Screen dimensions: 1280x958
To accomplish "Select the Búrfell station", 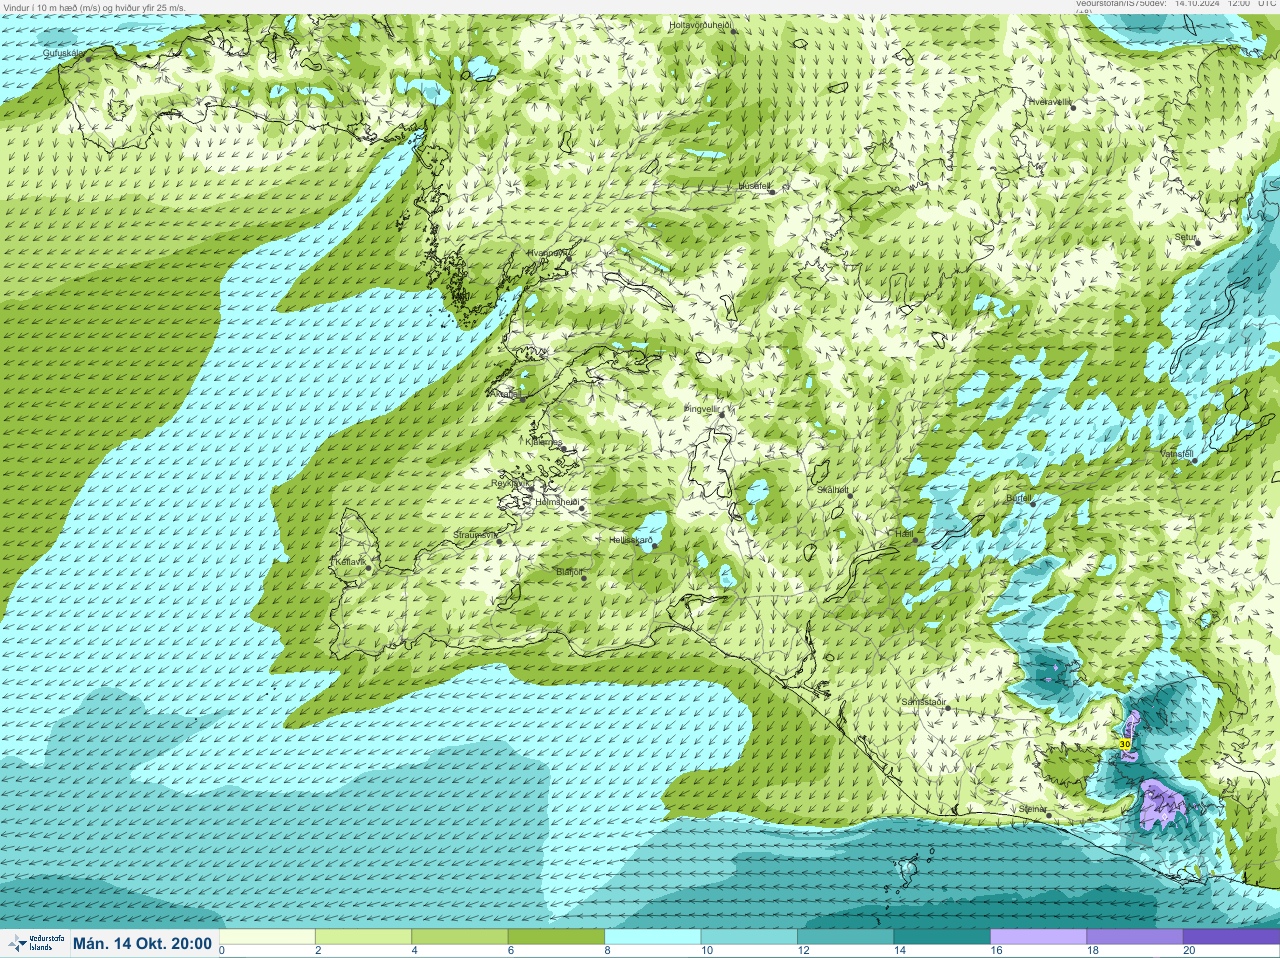I will 1033,502.
